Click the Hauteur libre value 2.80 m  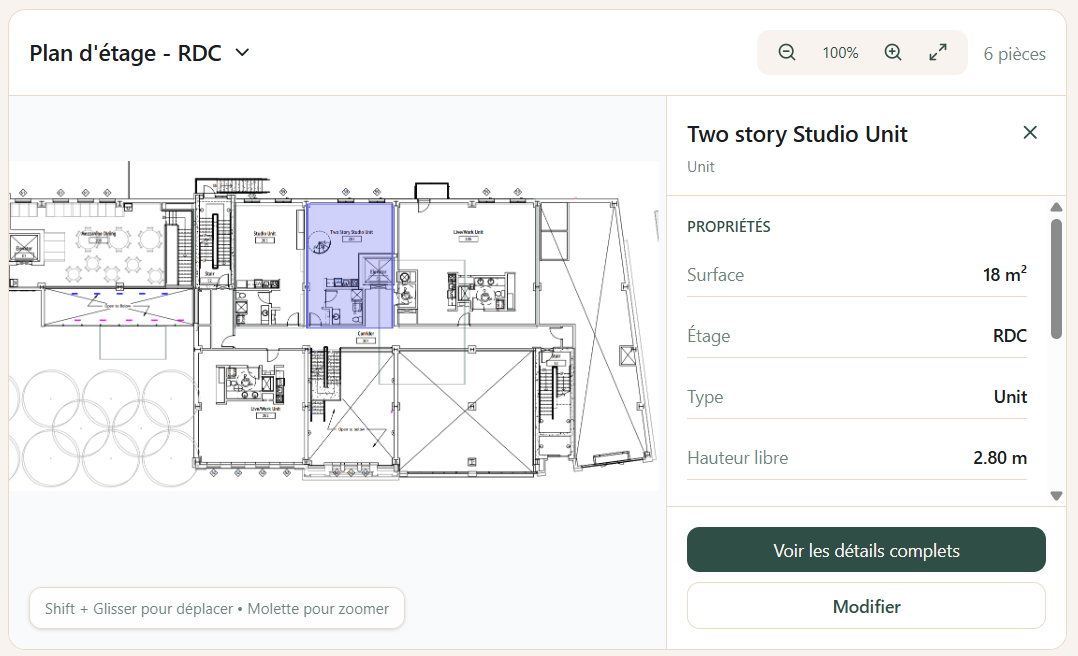[1000, 458]
